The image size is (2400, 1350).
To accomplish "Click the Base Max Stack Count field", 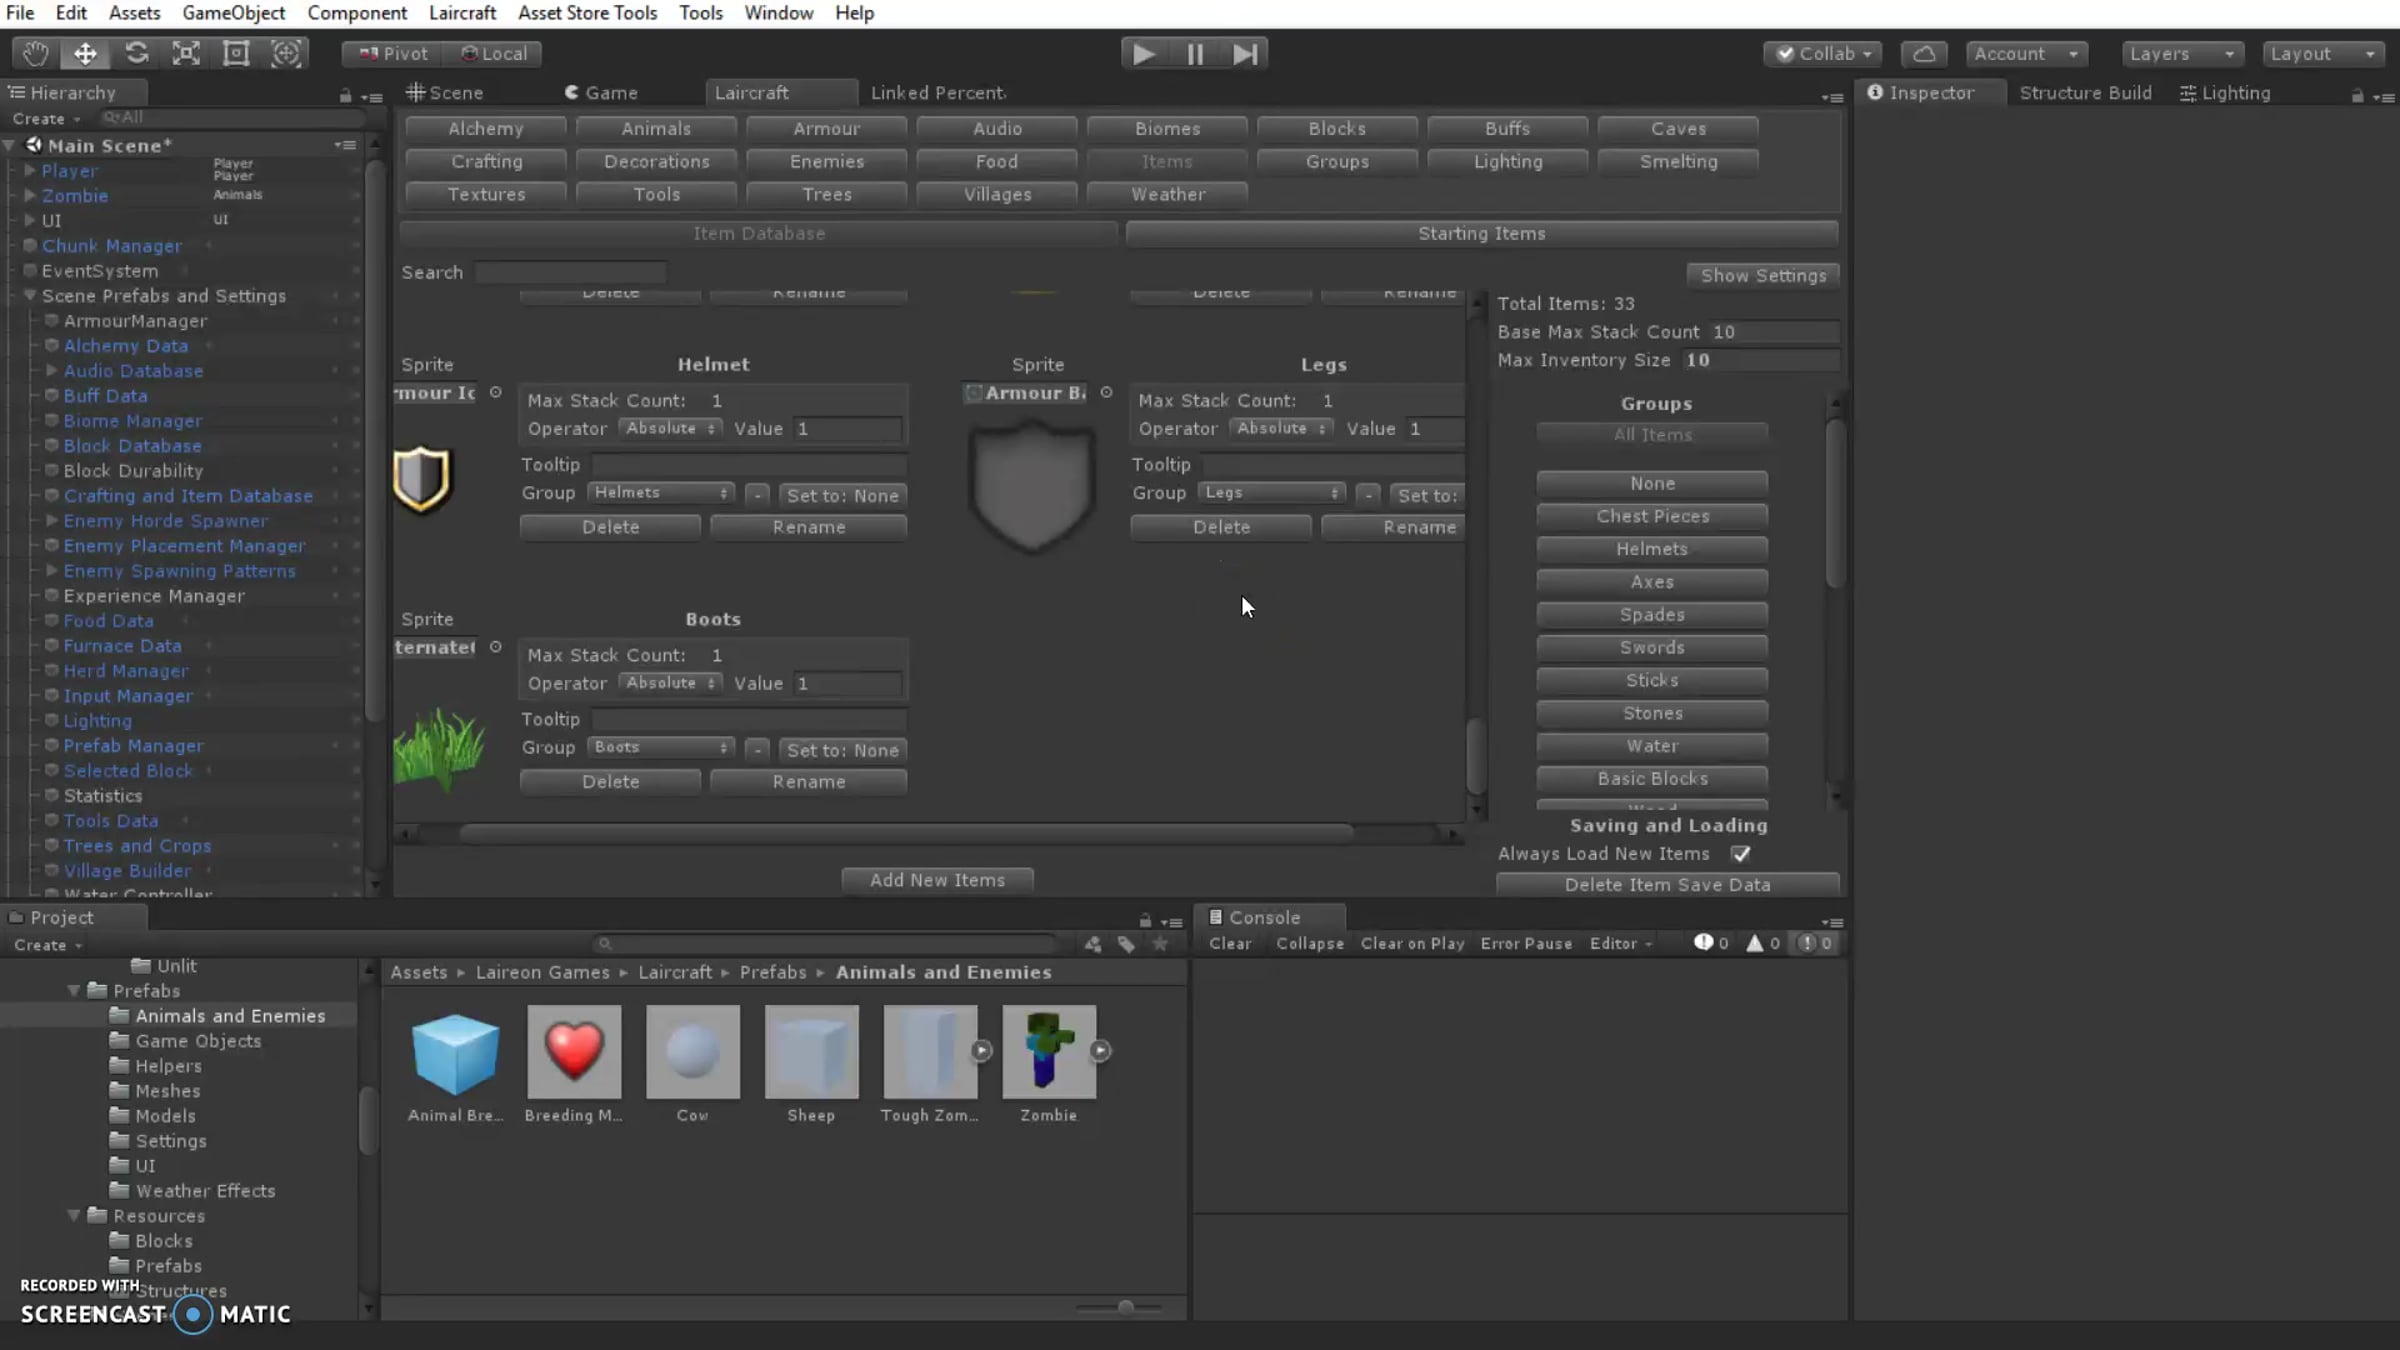I will (x=1774, y=332).
